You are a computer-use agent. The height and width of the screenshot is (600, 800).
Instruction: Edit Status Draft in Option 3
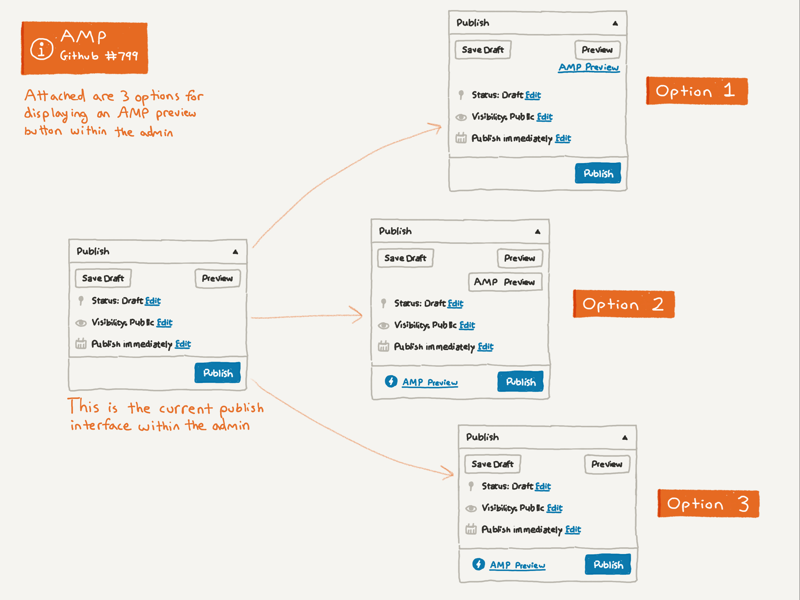(543, 486)
